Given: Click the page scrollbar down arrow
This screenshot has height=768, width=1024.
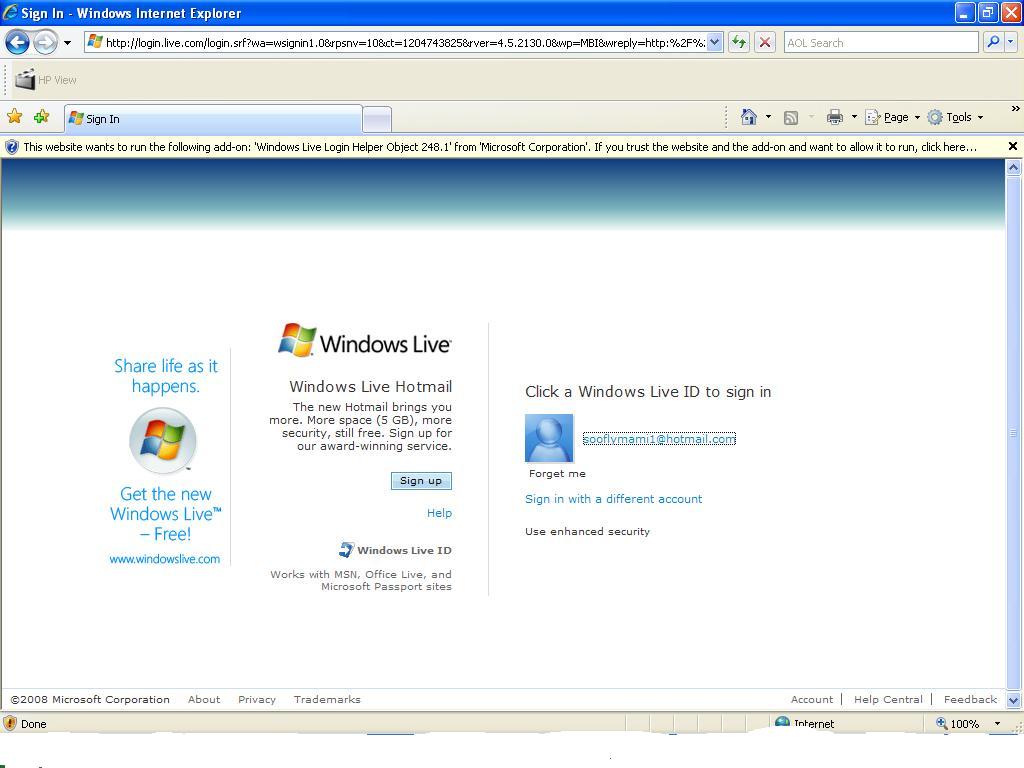Looking at the screenshot, I should (1014, 701).
